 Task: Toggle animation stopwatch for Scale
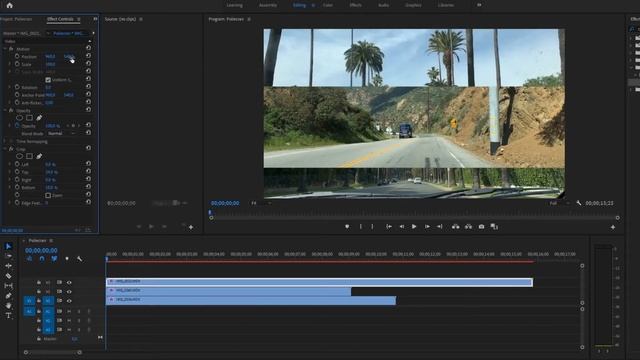pyautogui.click(x=17, y=64)
